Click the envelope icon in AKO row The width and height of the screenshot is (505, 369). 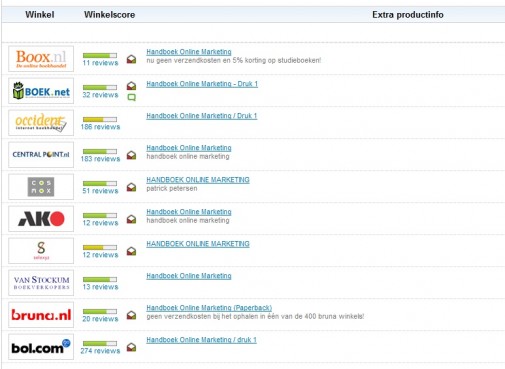[131, 219]
